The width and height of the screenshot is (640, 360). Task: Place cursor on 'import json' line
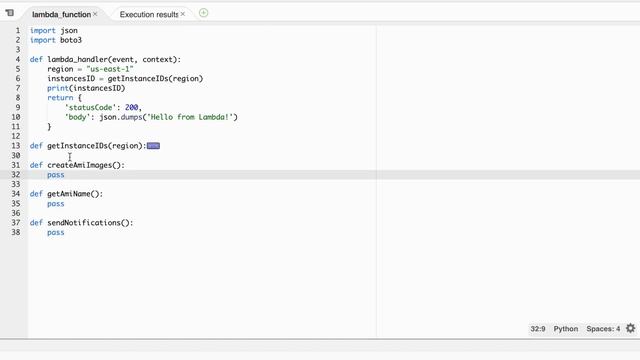pyautogui.click(x=53, y=31)
